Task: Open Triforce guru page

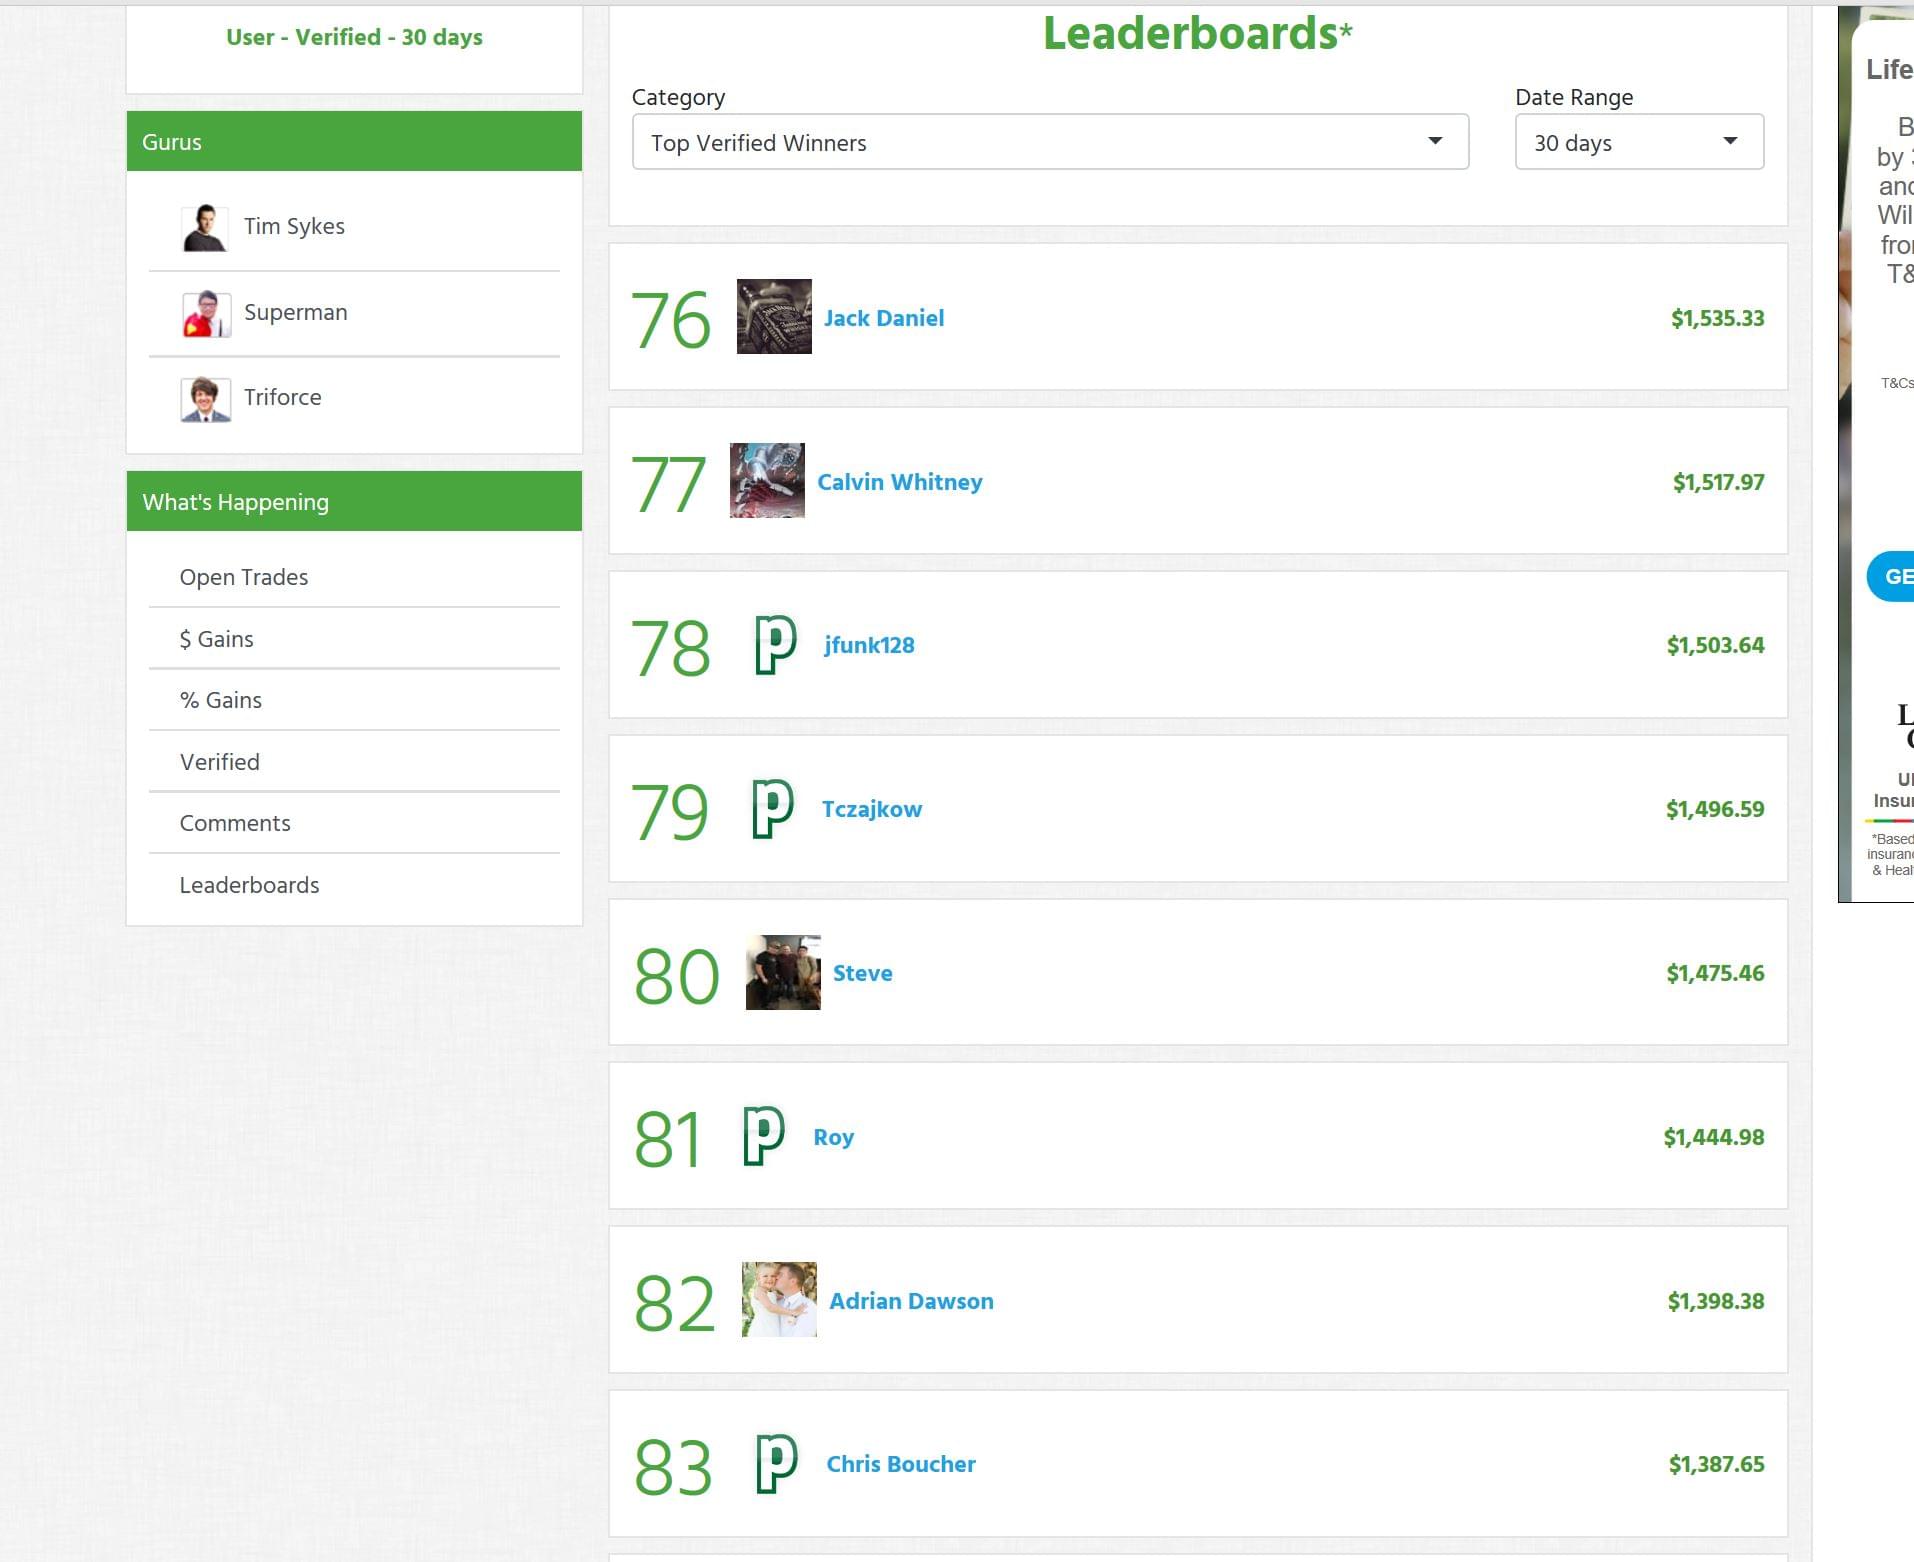Action: (283, 398)
